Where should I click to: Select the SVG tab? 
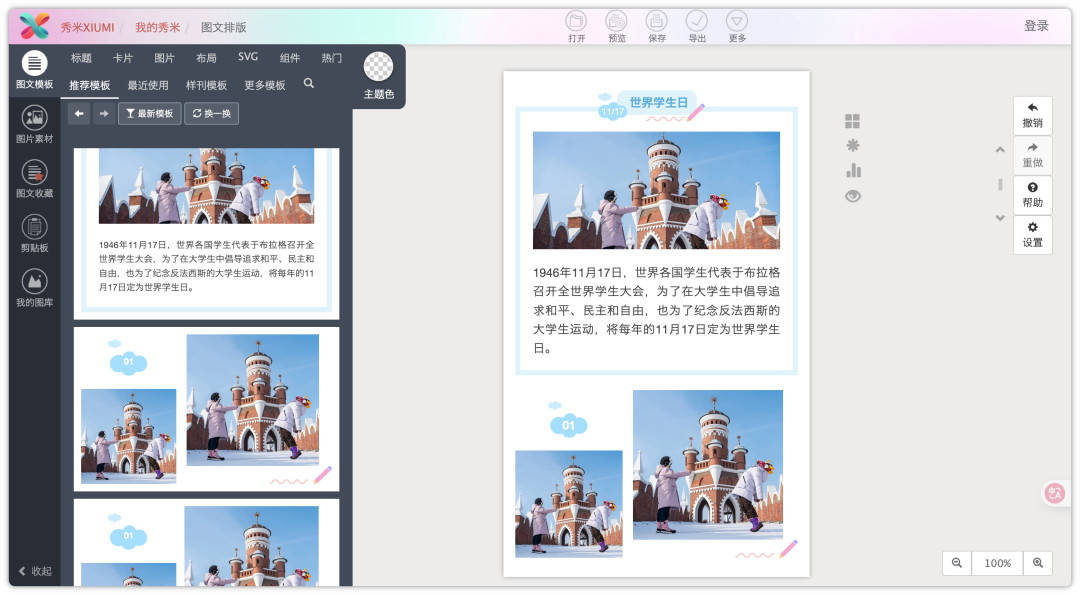248,57
